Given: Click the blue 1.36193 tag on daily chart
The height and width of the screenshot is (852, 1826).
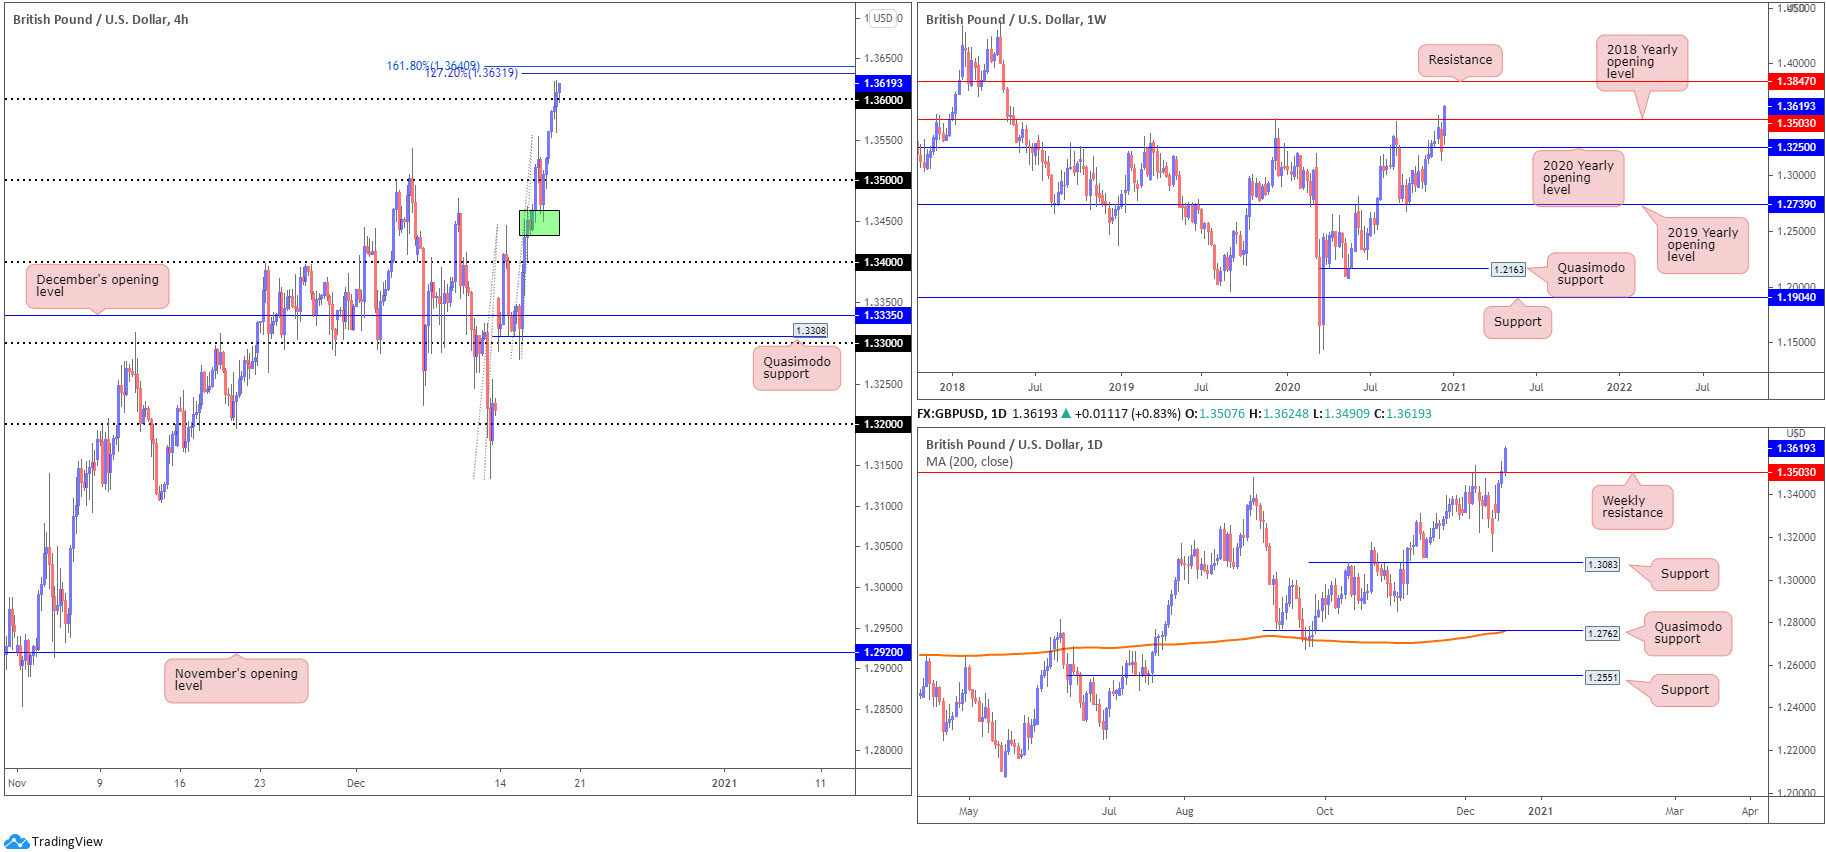Looking at the screenshot, I should [x=1796, y=448].
